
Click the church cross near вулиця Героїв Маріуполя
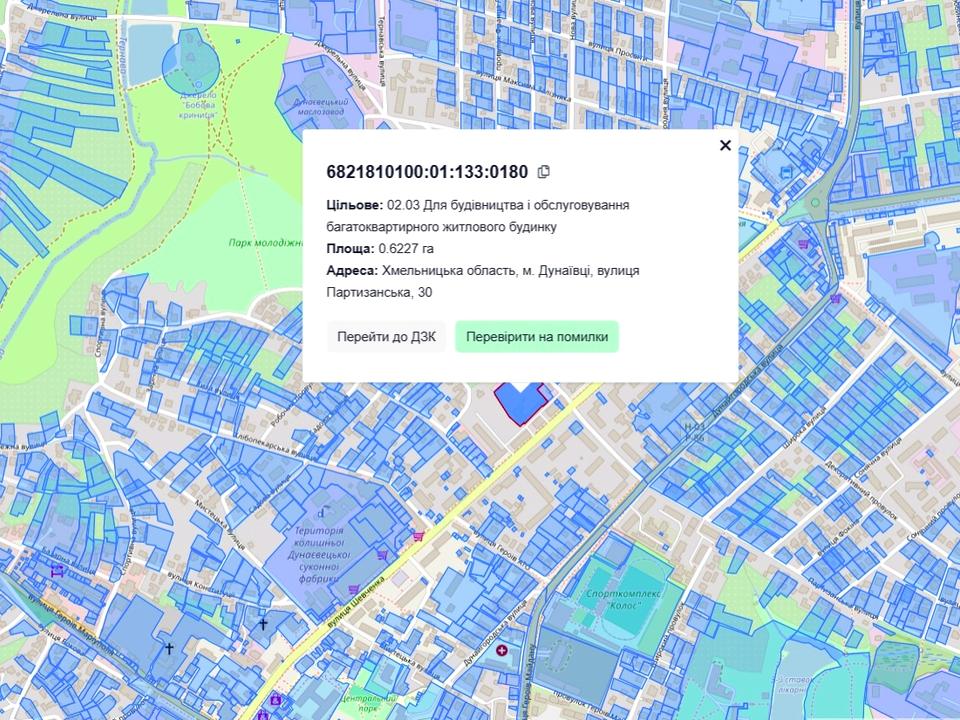pyautogui.click(x=169, y=649)
